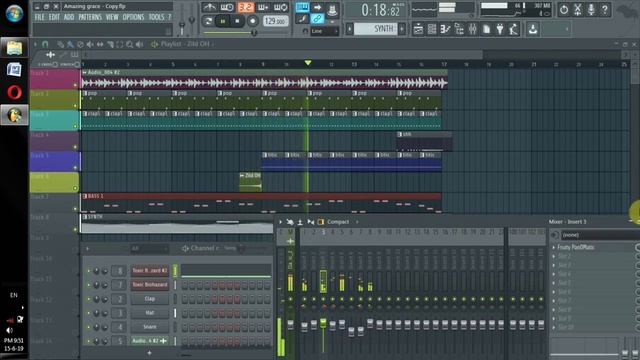Enable wait for input before recording
Viewport: 640px width, 360px height.
[x=227, y=7]
